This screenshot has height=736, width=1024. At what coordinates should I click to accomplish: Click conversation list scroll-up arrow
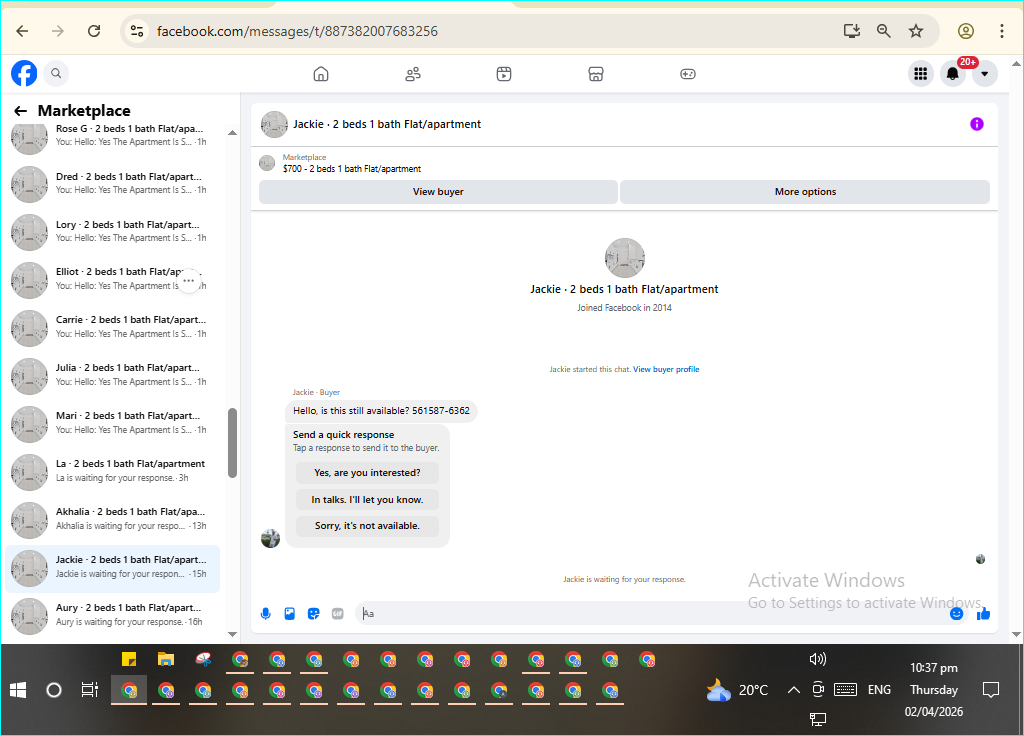pyautogui.click(x=232, y=133)
